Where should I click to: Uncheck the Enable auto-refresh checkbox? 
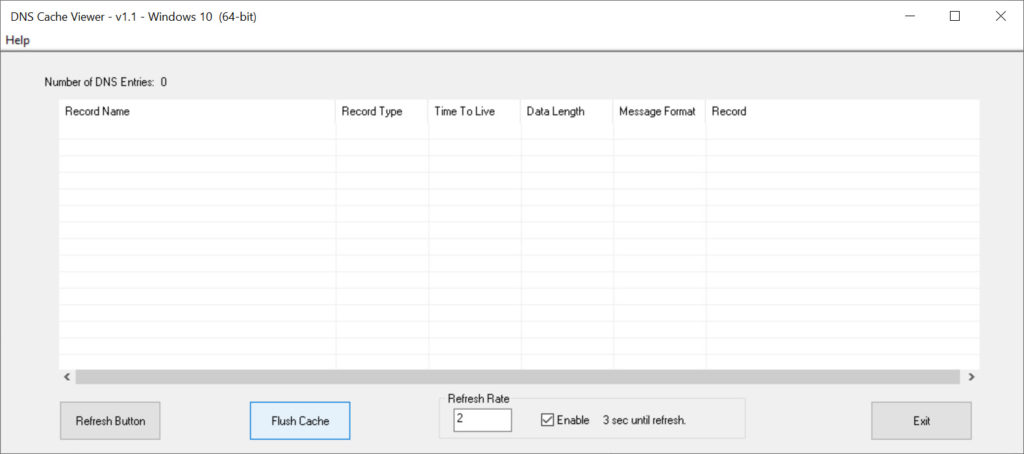click(x=547, y=420)
